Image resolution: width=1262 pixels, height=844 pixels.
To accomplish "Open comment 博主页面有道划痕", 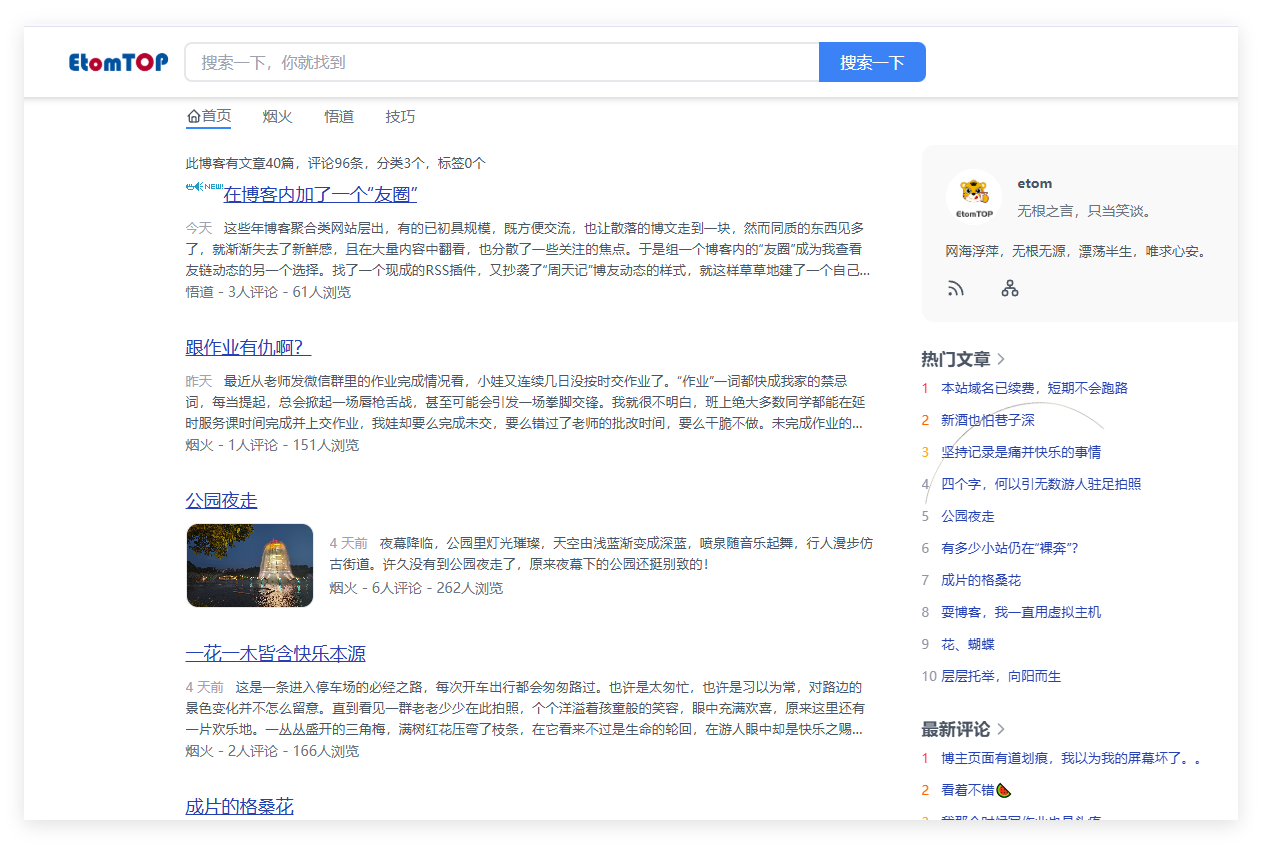I will (1070, 758).
